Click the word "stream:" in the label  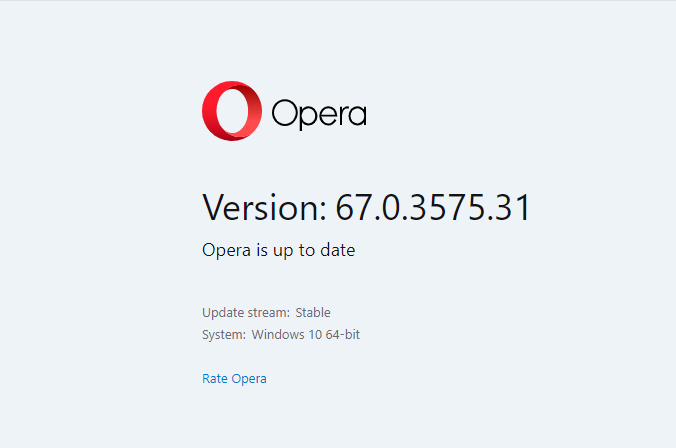[268, 312]
